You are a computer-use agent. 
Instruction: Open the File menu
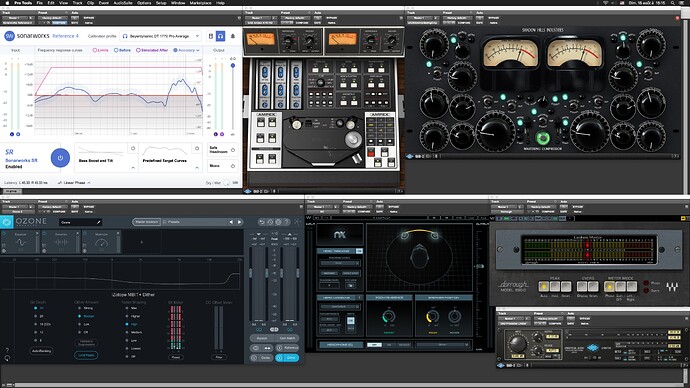40,3
